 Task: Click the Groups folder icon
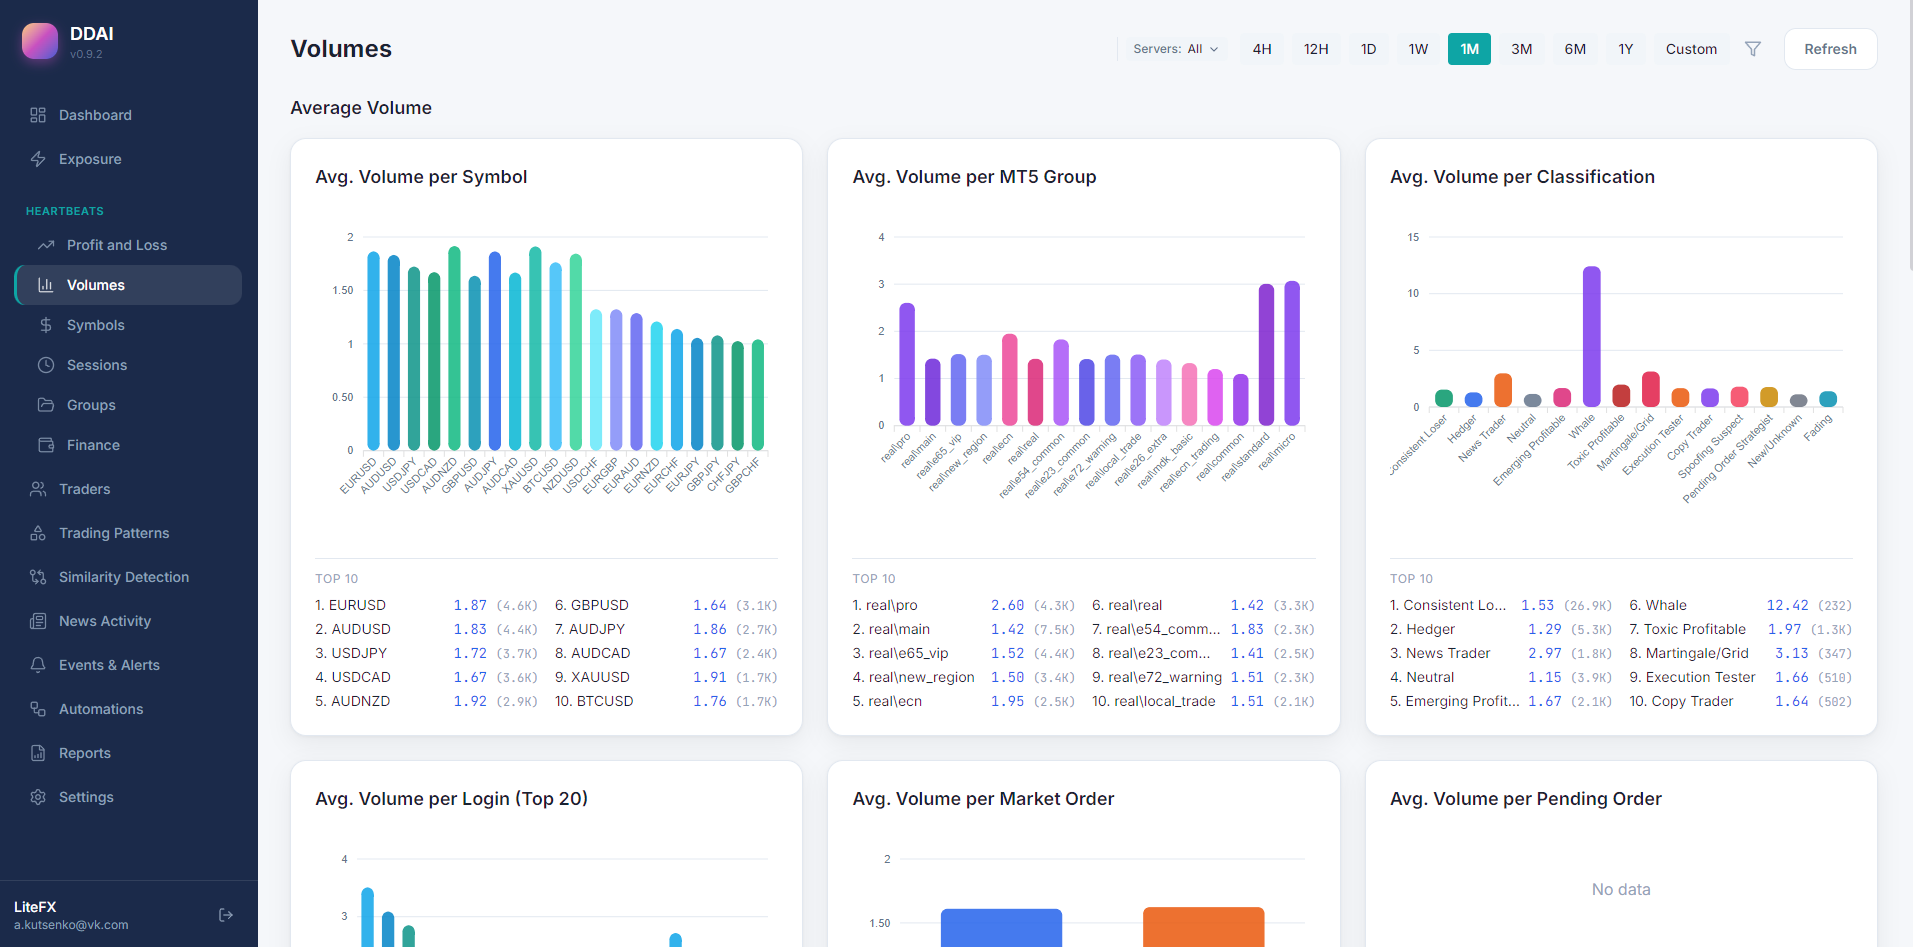click(x=46, y=405)
